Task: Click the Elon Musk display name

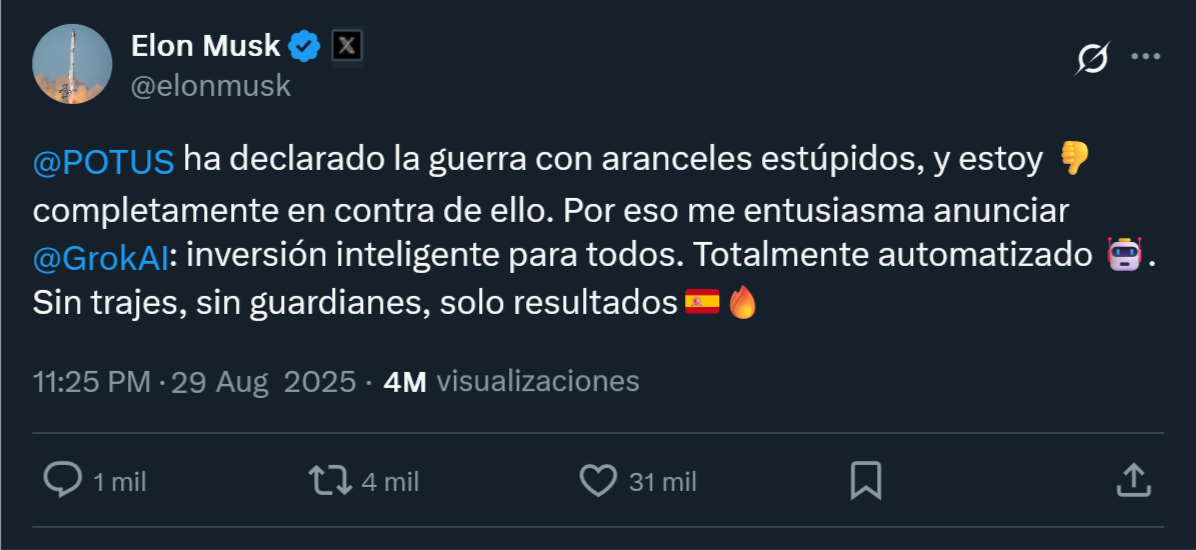Action: (x=206, y=45)
